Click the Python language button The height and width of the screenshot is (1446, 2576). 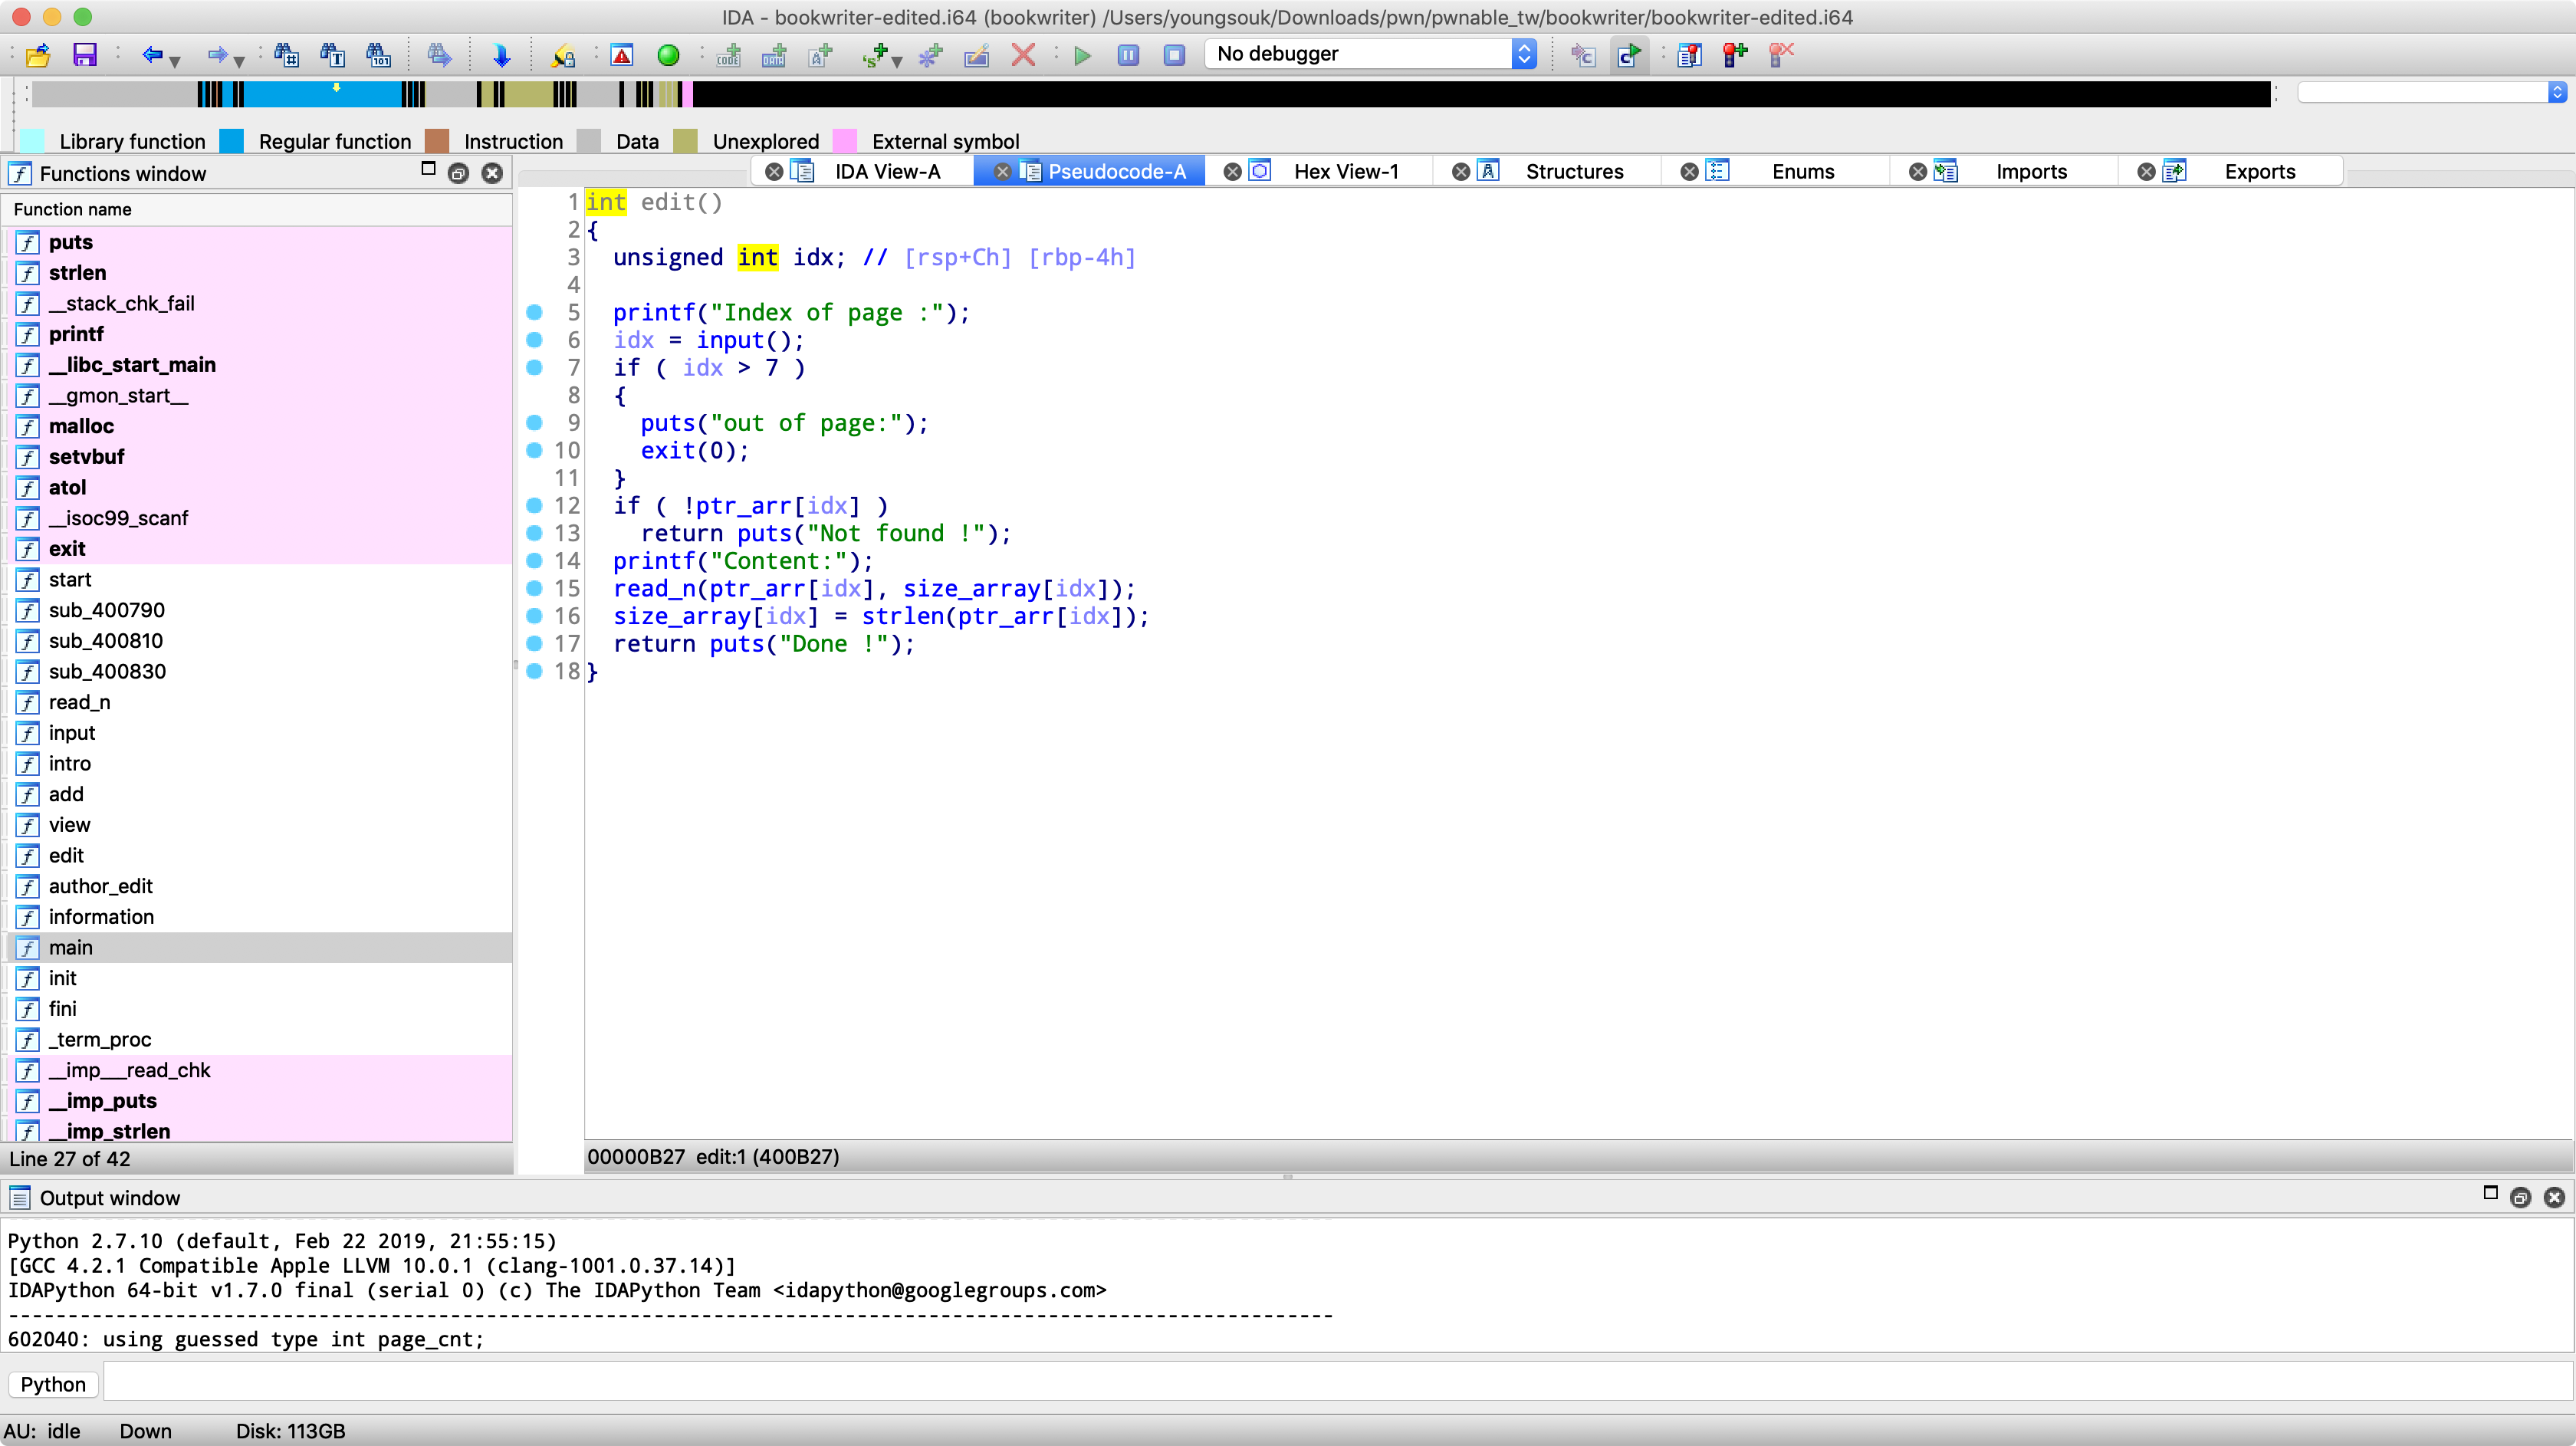tap(53, 1384)
